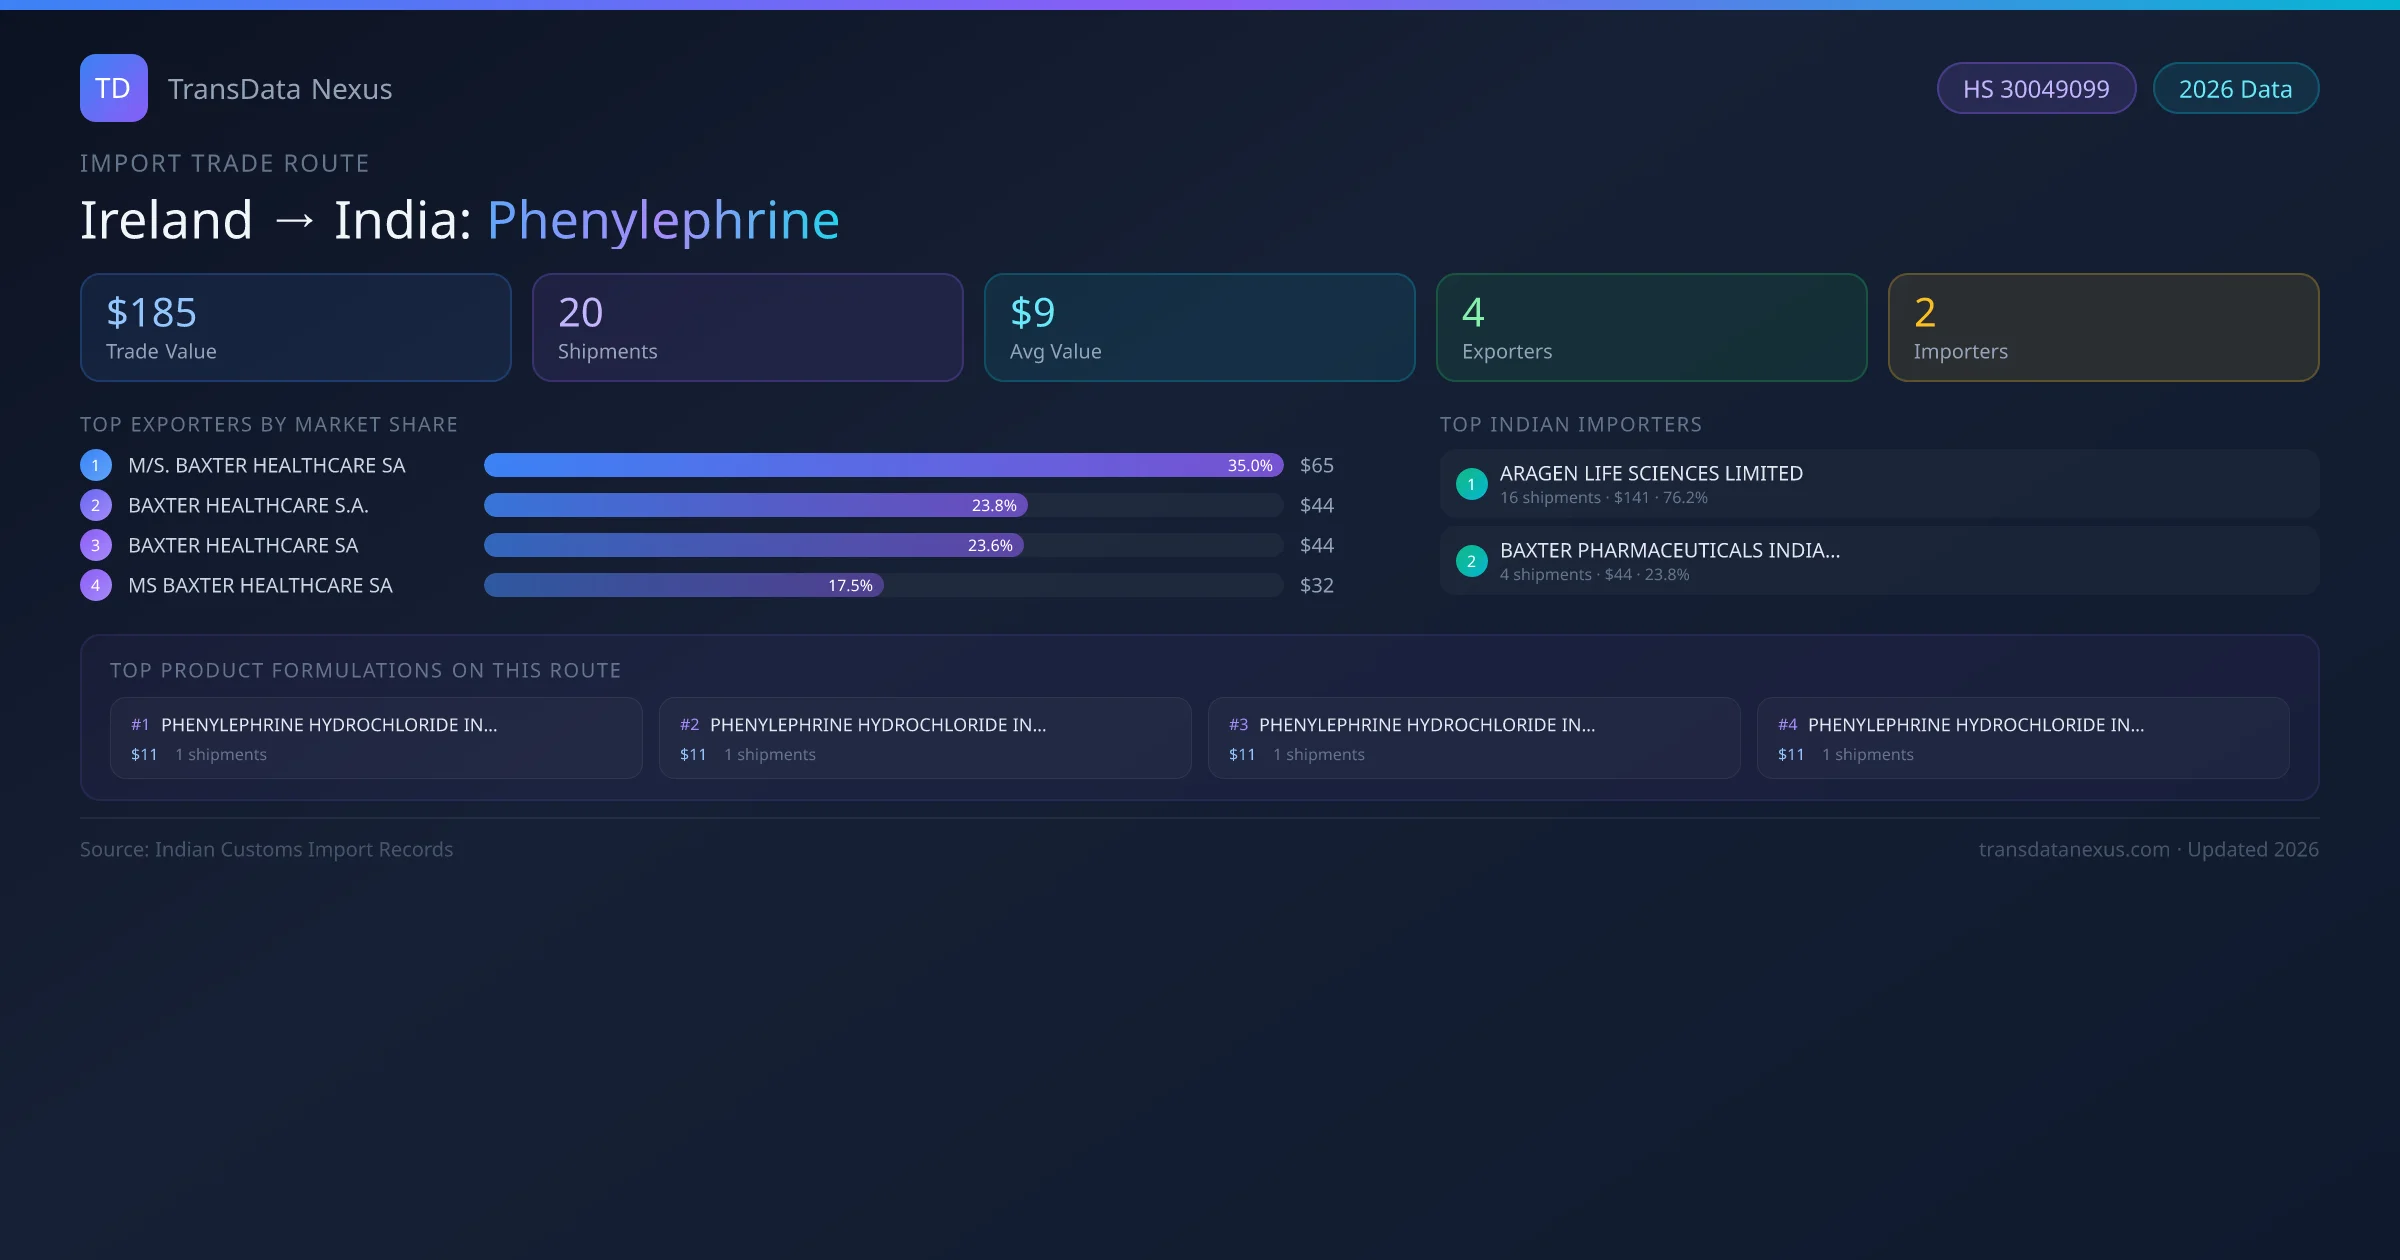Image resolution: width=2400 pixels, height=1260 pixels.
Task: Toggle the Importers stat card
Action: click(x=2104, y=327)
